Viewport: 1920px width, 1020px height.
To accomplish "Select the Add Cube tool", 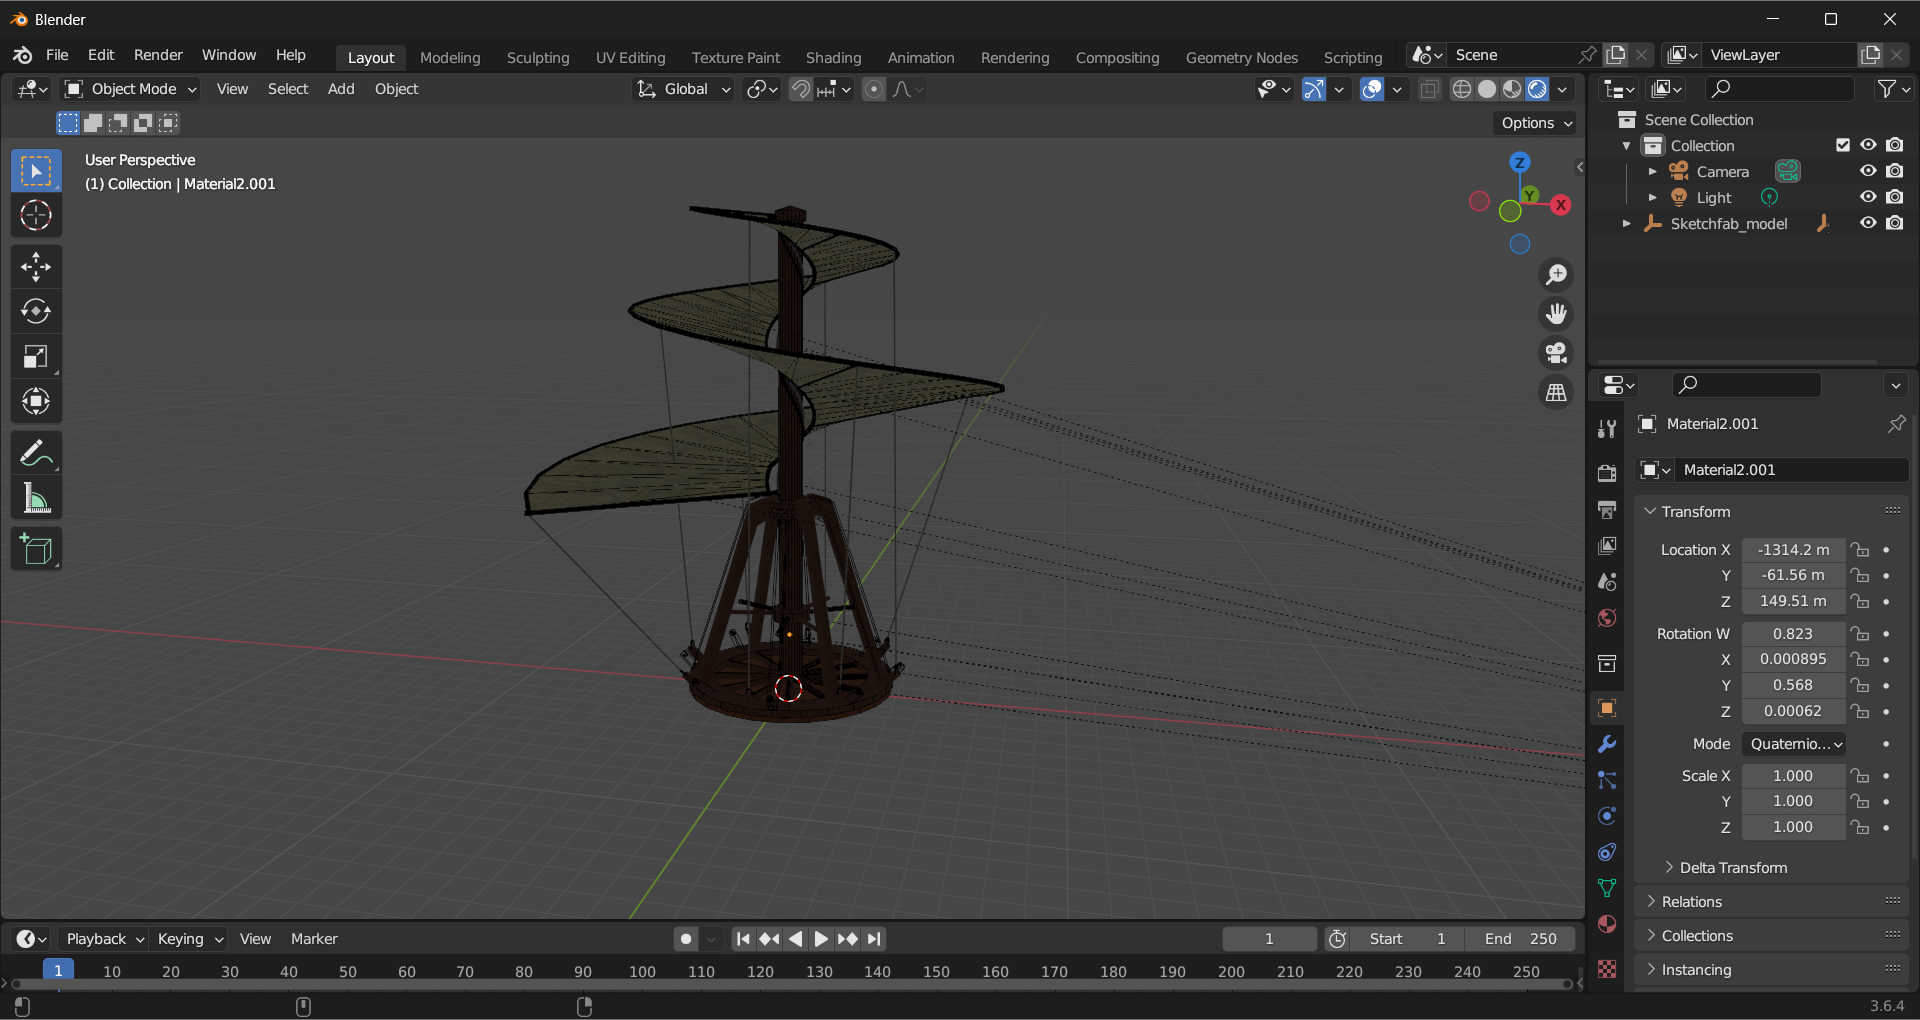I will 36,549.
